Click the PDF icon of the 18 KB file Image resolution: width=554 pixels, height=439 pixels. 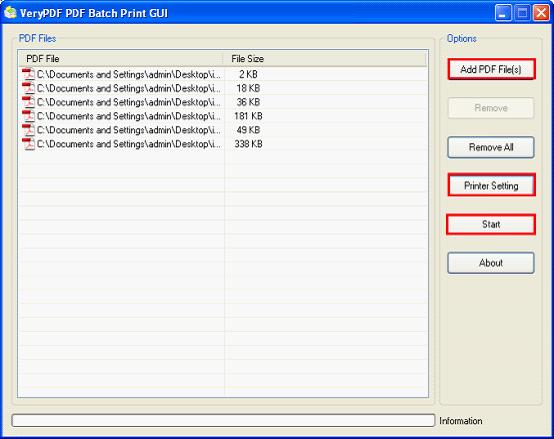[28, 88]
